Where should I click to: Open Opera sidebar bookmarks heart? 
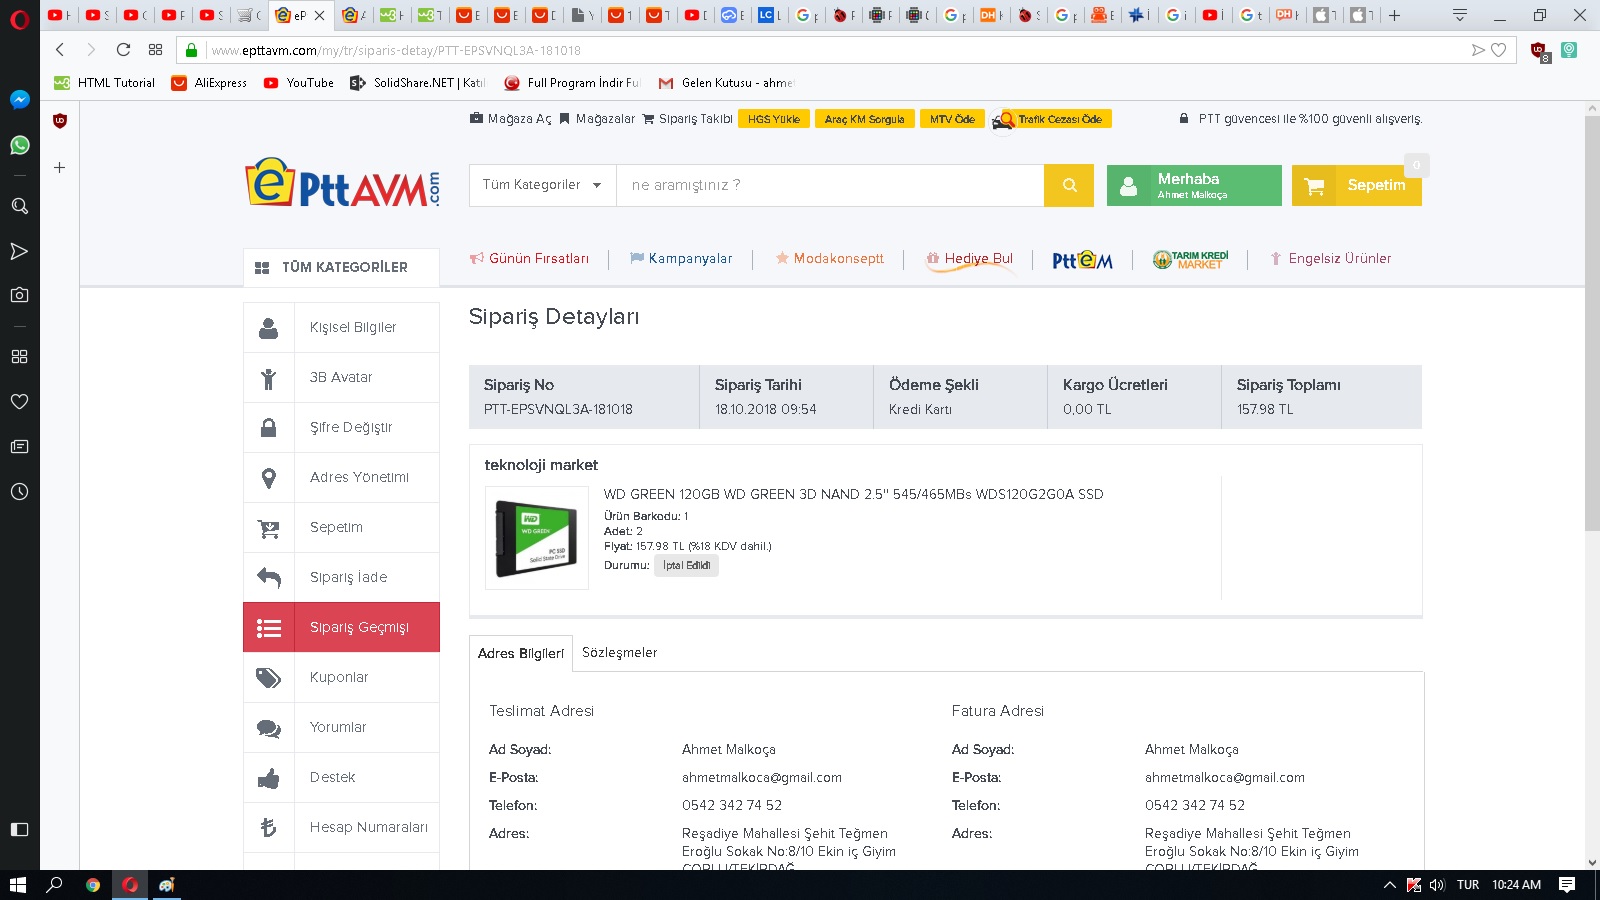click(19, 401)
